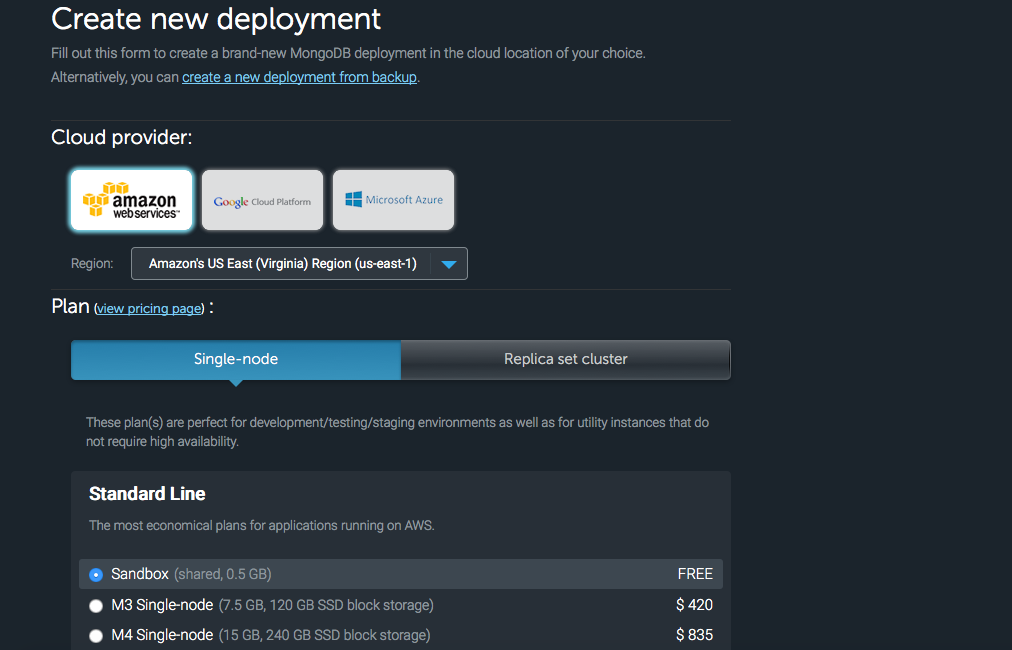Click the M3 Single-node plan label
The width and height of the screenshot is (1012, 650).
162,605
